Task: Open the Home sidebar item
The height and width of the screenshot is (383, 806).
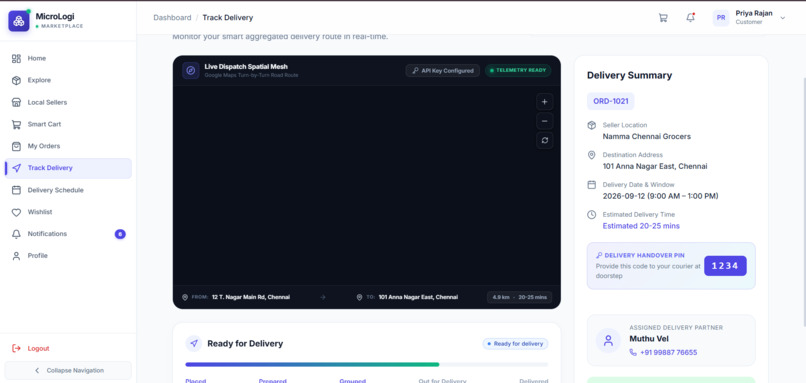Action: (x=68, y=59)
